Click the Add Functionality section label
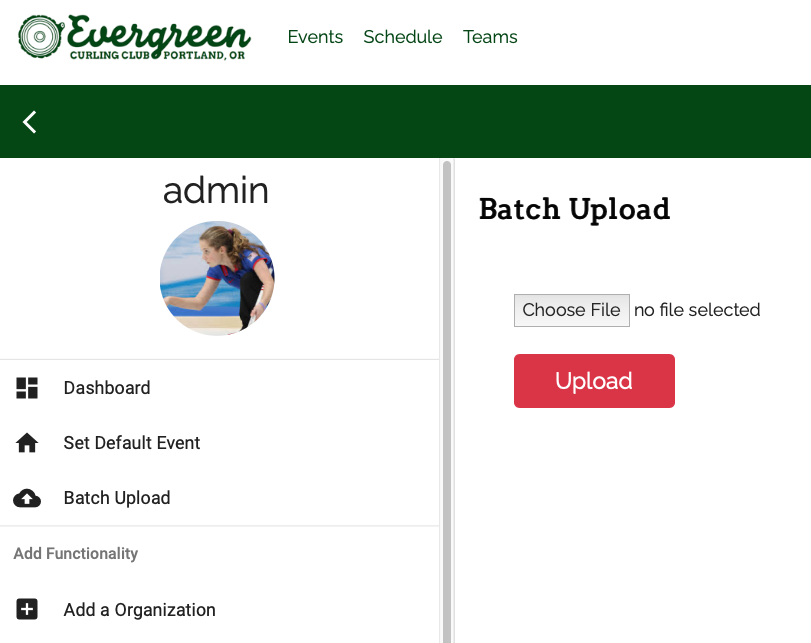The image size is (811, 643). point(75,553)
